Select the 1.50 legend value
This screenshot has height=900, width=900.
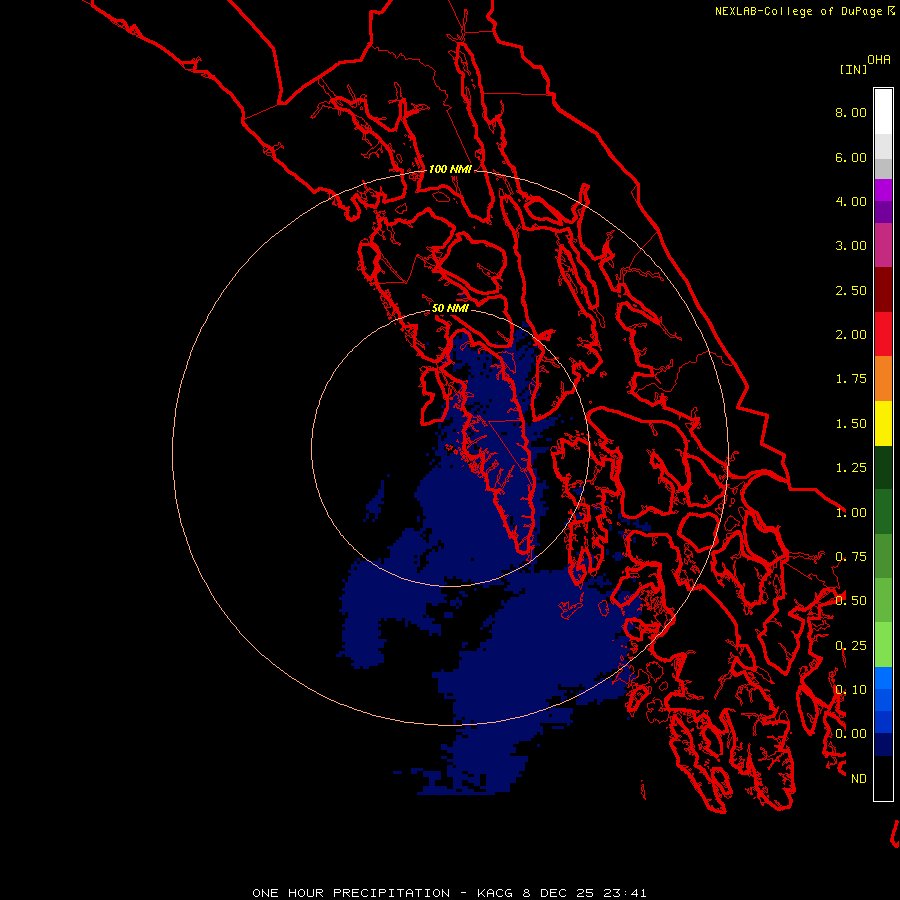pos(851,424)
